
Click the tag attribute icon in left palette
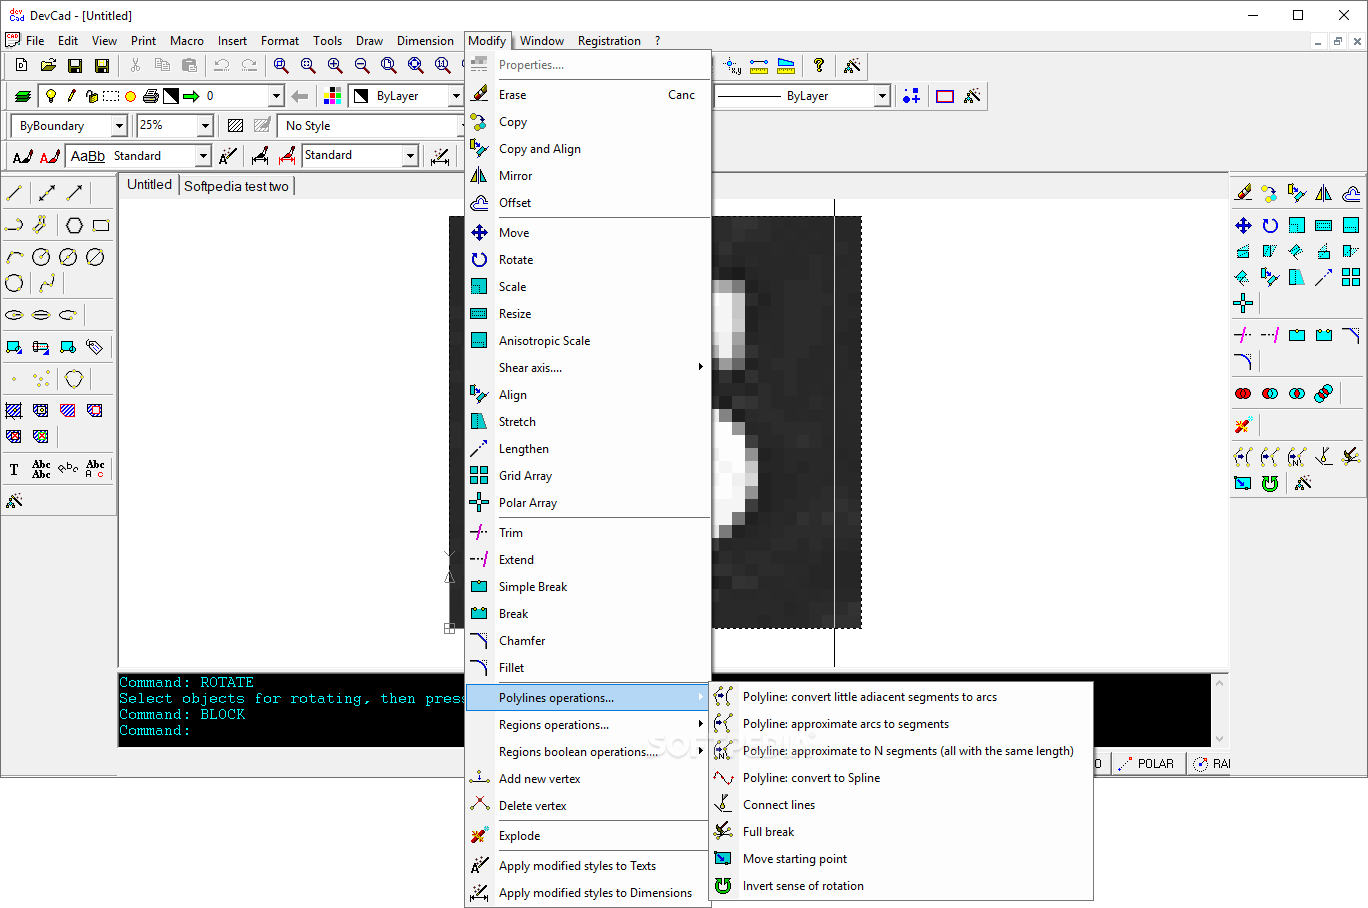point(95,347)
